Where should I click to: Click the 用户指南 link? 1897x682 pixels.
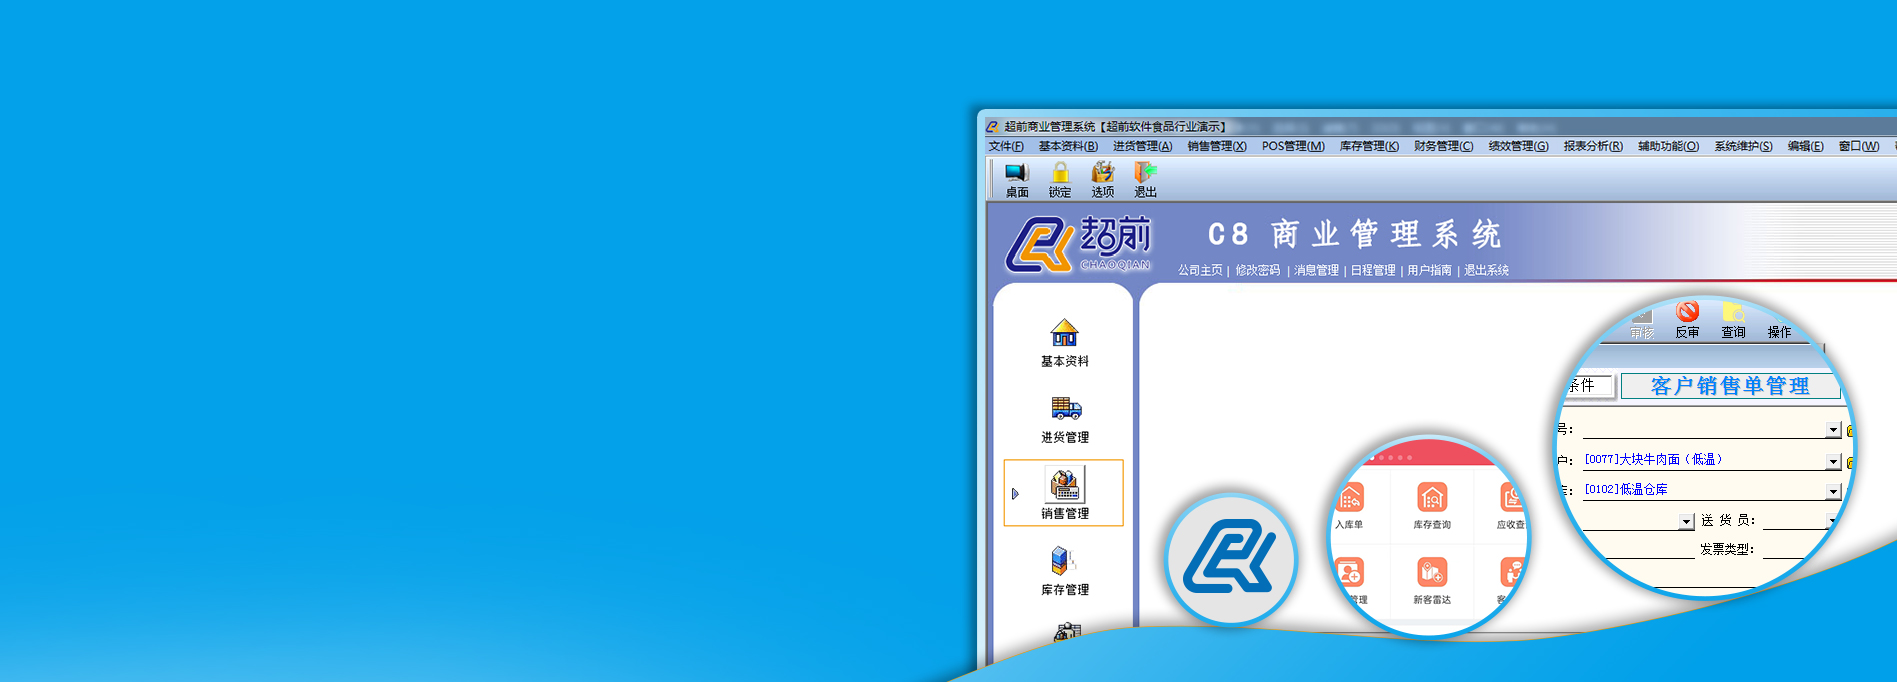tap(1429, 270)
